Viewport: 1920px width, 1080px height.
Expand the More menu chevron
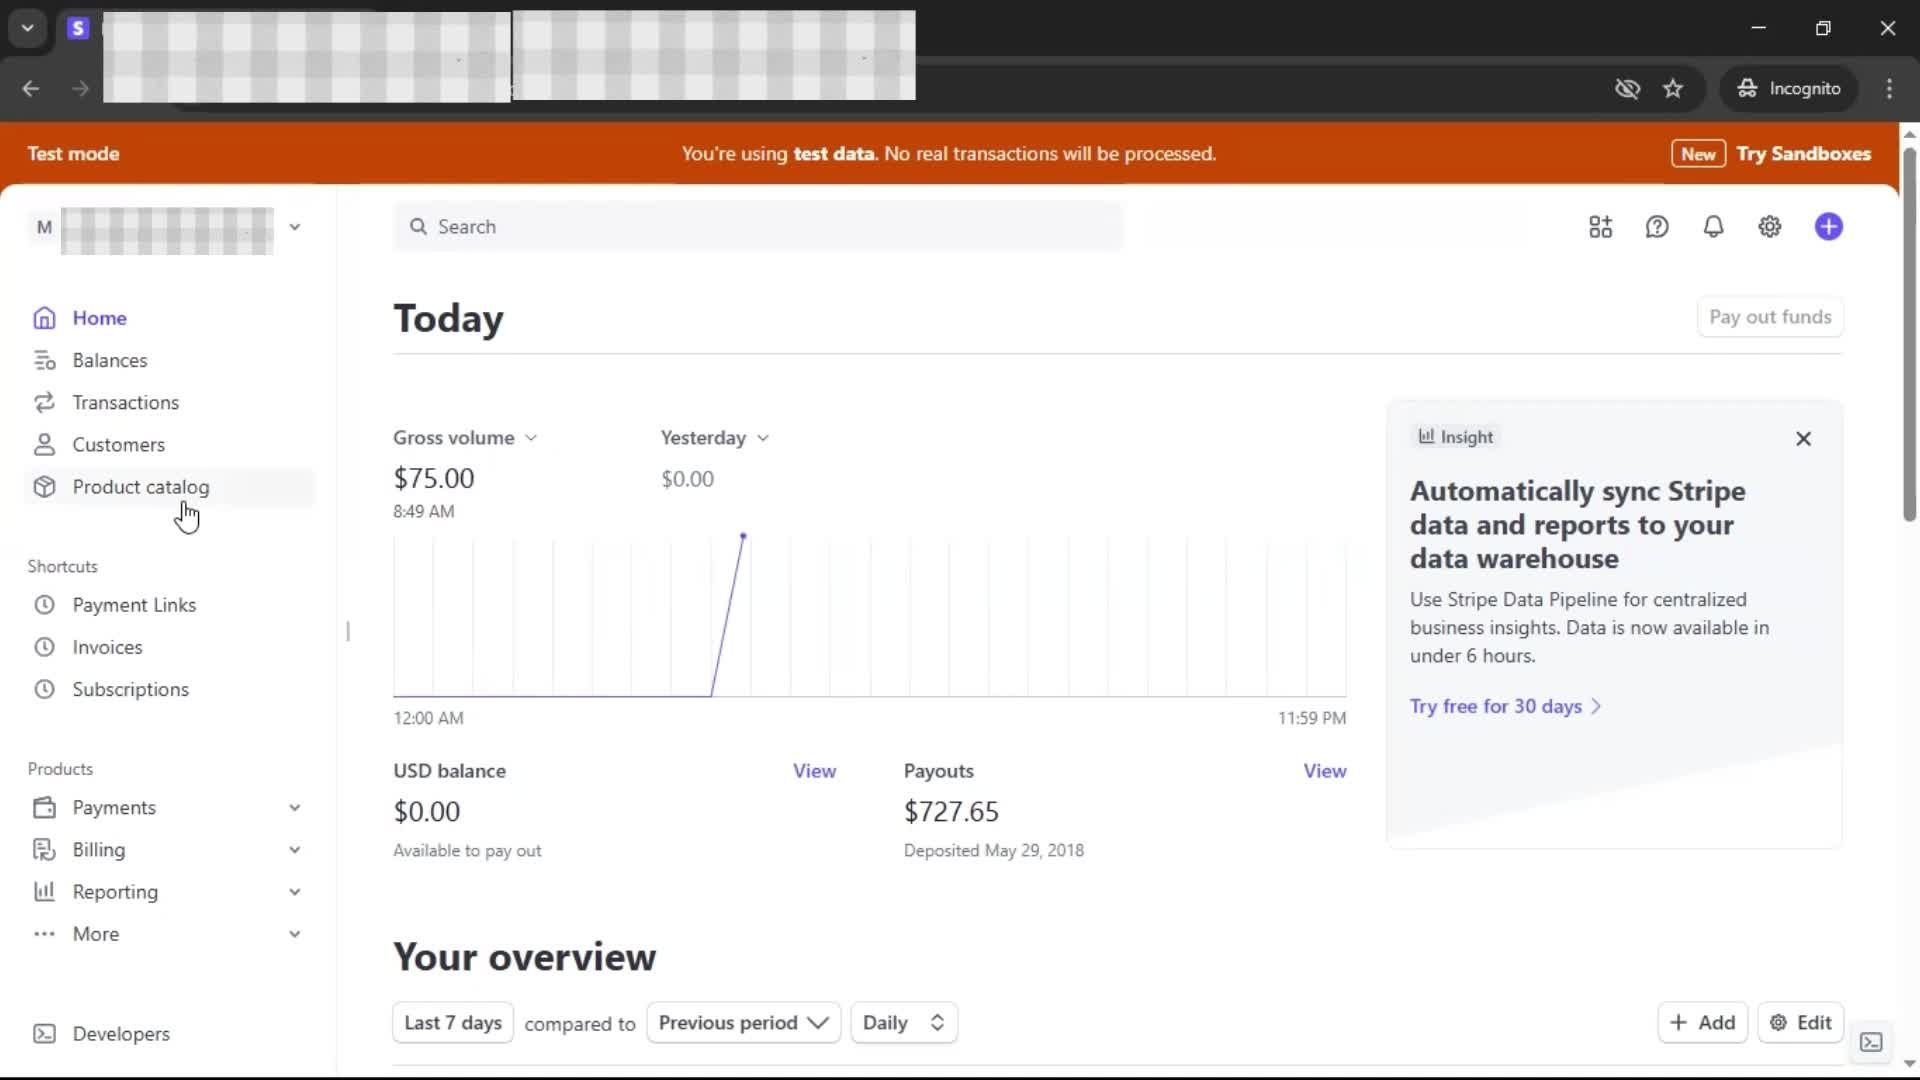point(295,934)
